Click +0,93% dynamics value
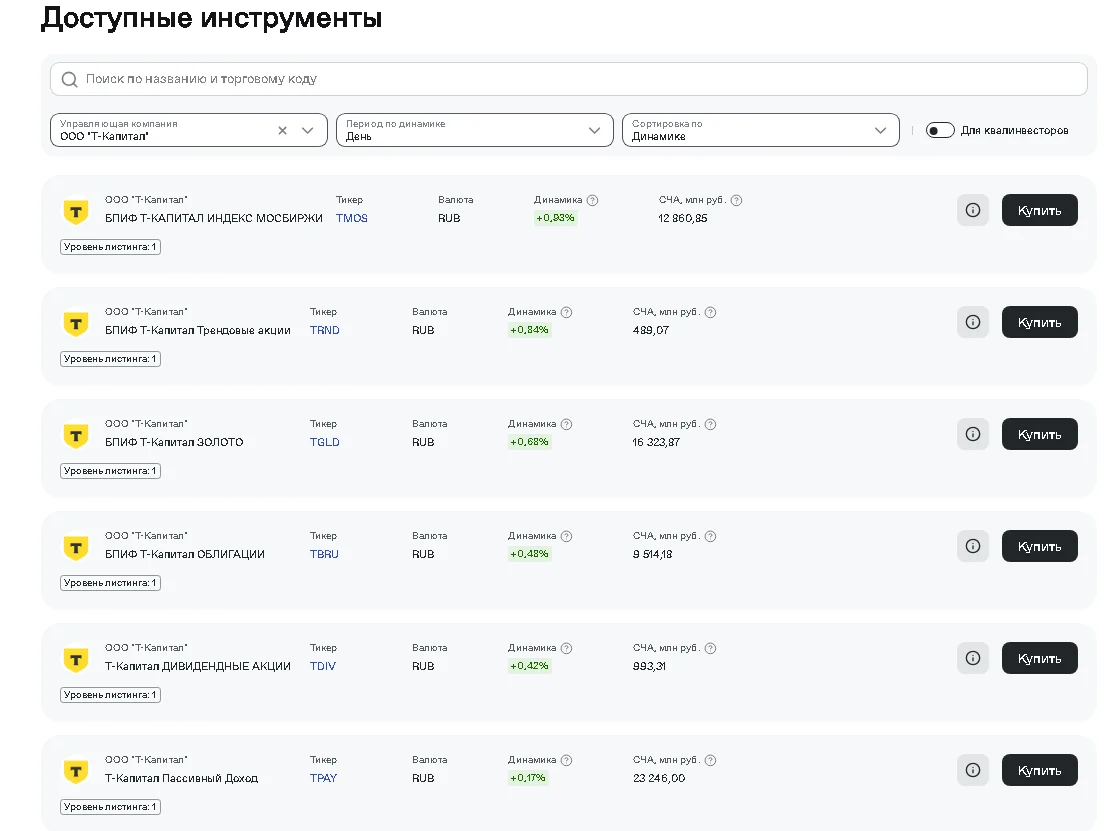 (556, 218)
